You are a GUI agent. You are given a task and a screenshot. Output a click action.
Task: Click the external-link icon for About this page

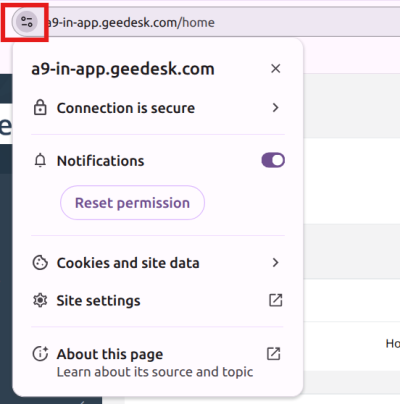click(274, 354)
